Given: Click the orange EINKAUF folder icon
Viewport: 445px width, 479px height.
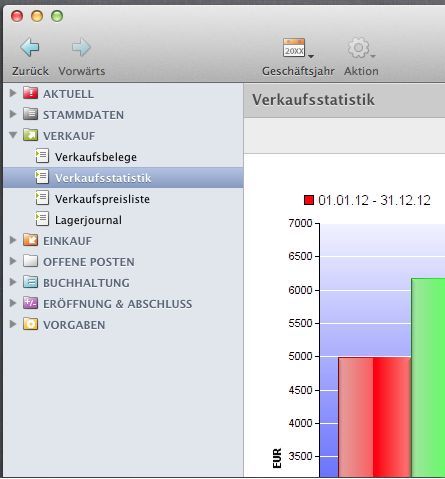Looking at the screenshot, I should pyautogui.click(x=30, y=240).
